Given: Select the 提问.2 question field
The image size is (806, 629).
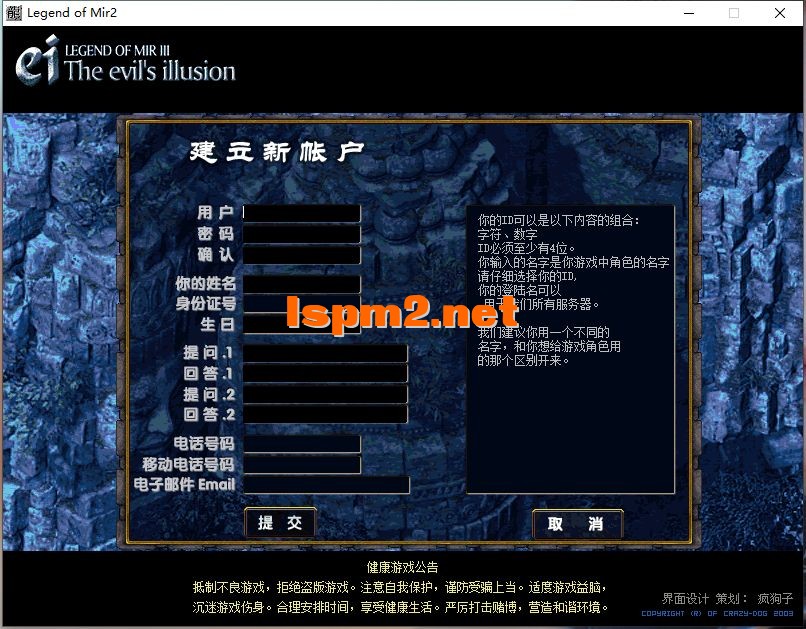Looking at the screenshot, I should [x=325, y=394].
